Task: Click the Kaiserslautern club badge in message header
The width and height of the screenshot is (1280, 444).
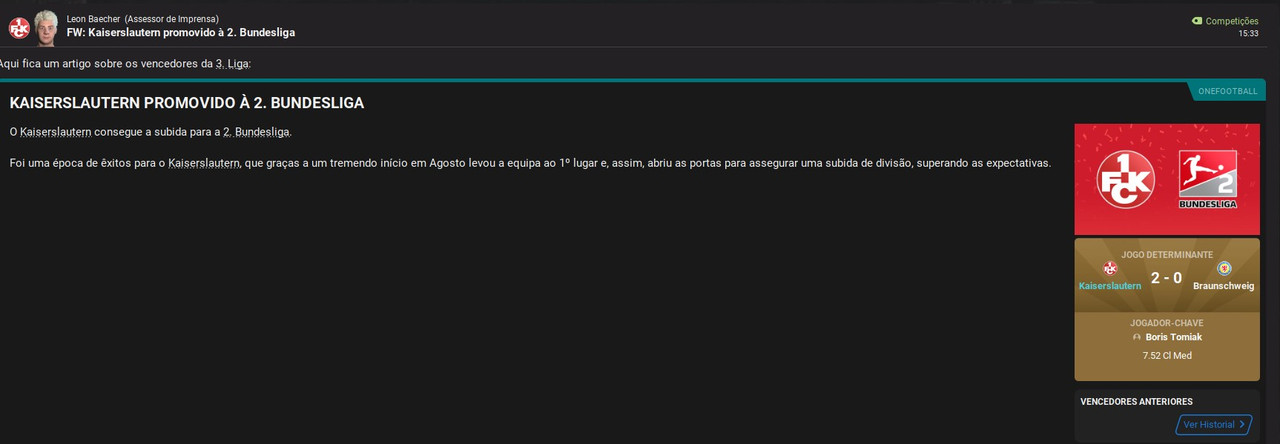Action: [x=19, y=28]
